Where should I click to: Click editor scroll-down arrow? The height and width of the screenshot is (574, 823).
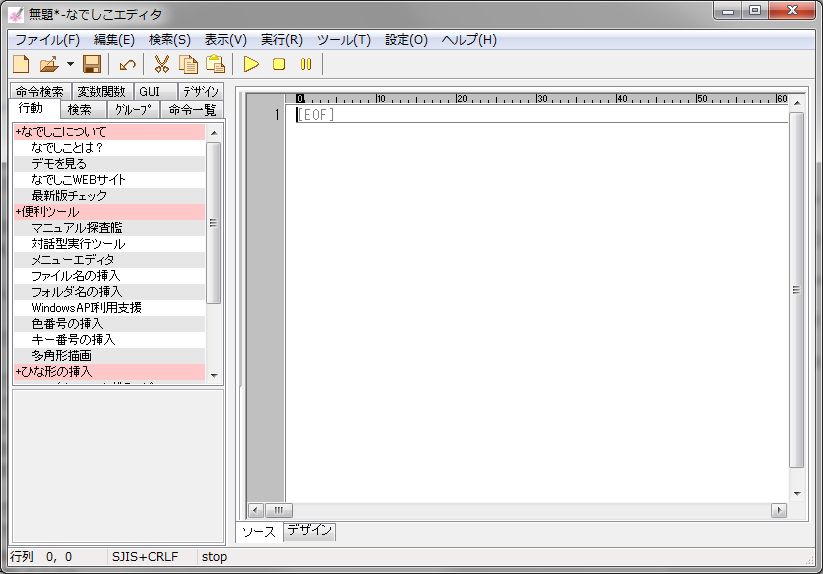797,493
